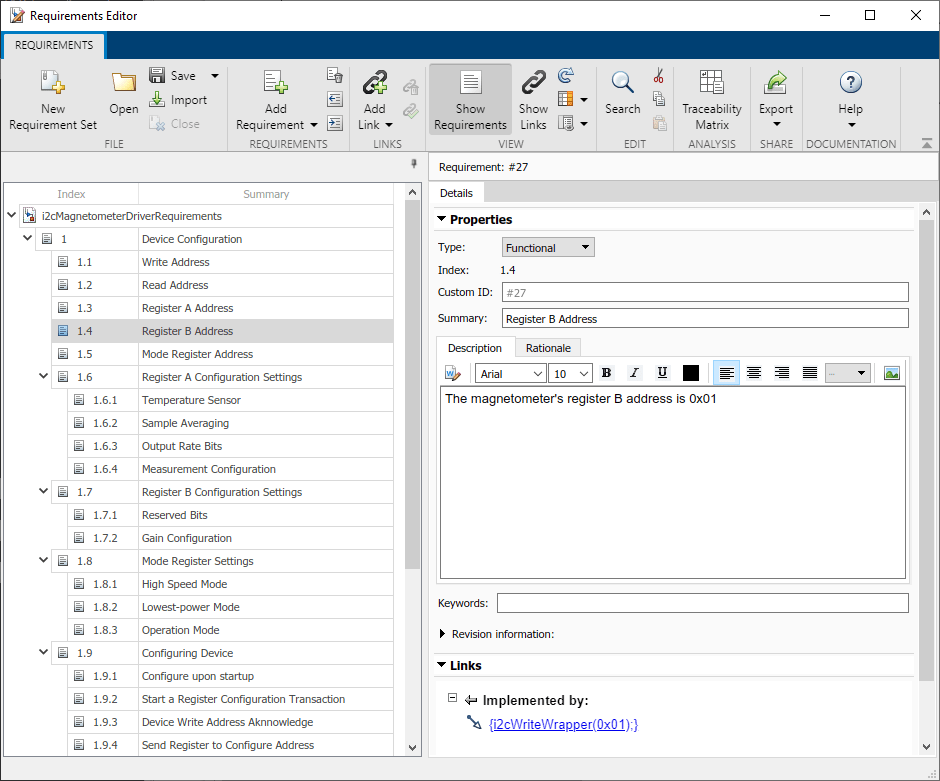Switch to the Rationale tab
The image size is (940, 781).
tap(547, 348)
